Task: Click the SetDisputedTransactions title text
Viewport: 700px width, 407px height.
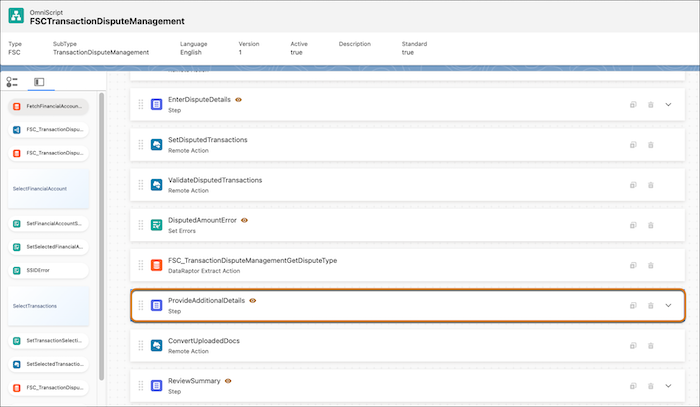Action: pyautogui.click(x=208, y=140)
